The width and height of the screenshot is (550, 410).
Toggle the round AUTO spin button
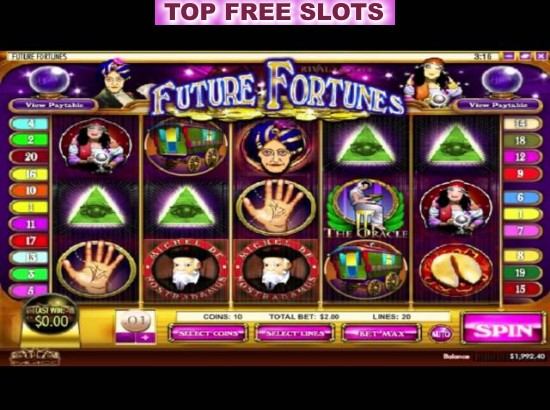(441, 334)
